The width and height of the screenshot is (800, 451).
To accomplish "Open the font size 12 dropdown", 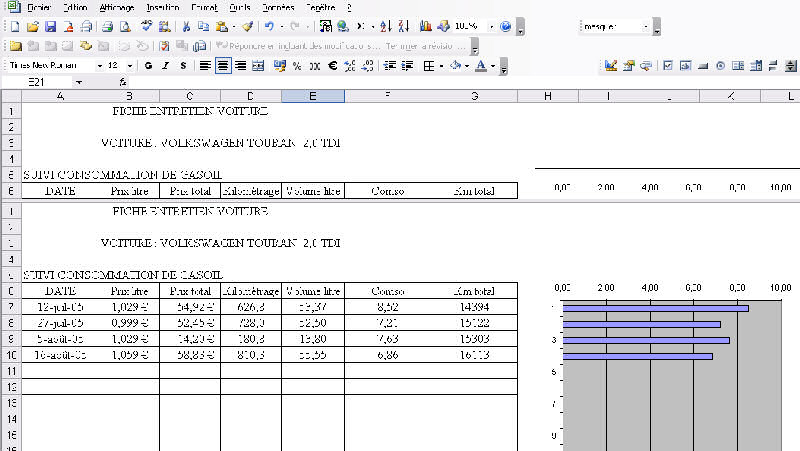I will pos(130,66).
